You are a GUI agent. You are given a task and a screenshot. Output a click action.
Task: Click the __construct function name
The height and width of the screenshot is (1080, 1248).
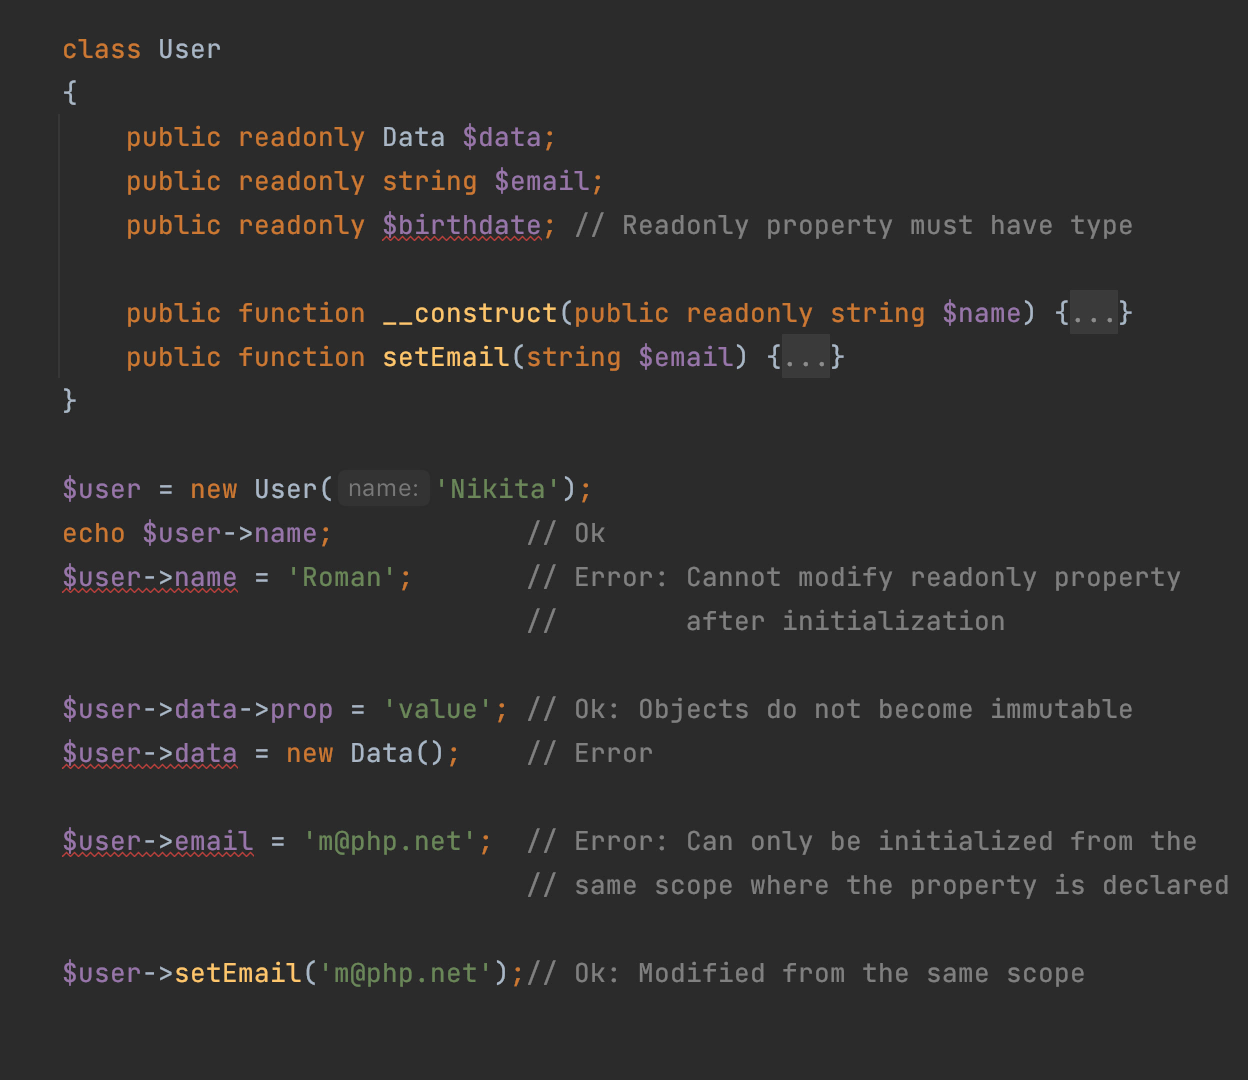click(x=470, y=314)
